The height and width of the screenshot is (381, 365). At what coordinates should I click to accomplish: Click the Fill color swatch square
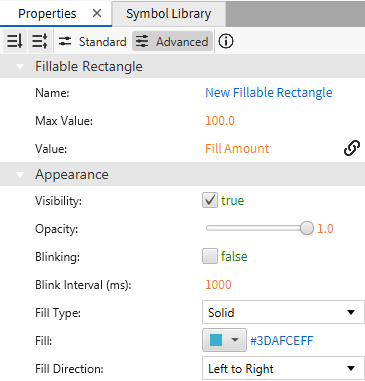click(216, 340)
